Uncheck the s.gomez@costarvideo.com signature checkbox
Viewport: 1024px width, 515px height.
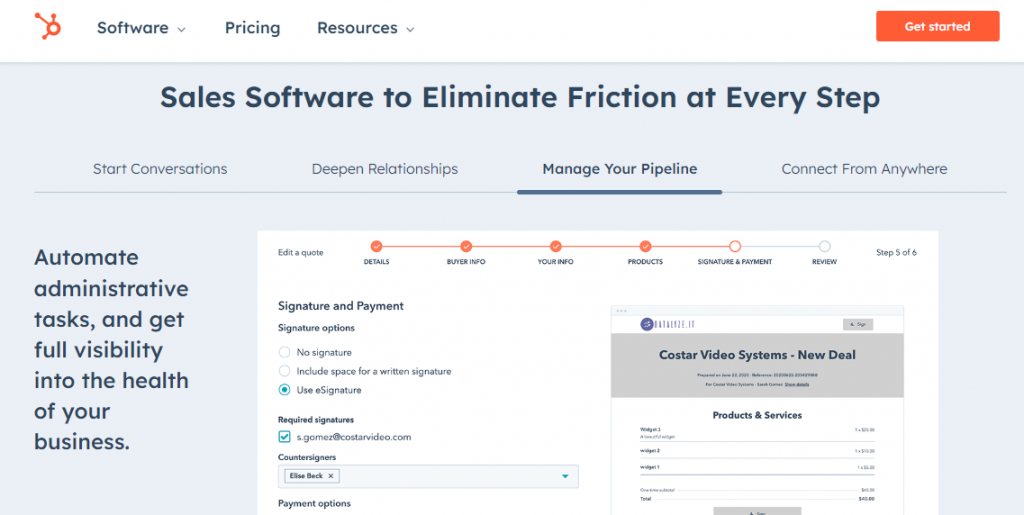[285, 437]
